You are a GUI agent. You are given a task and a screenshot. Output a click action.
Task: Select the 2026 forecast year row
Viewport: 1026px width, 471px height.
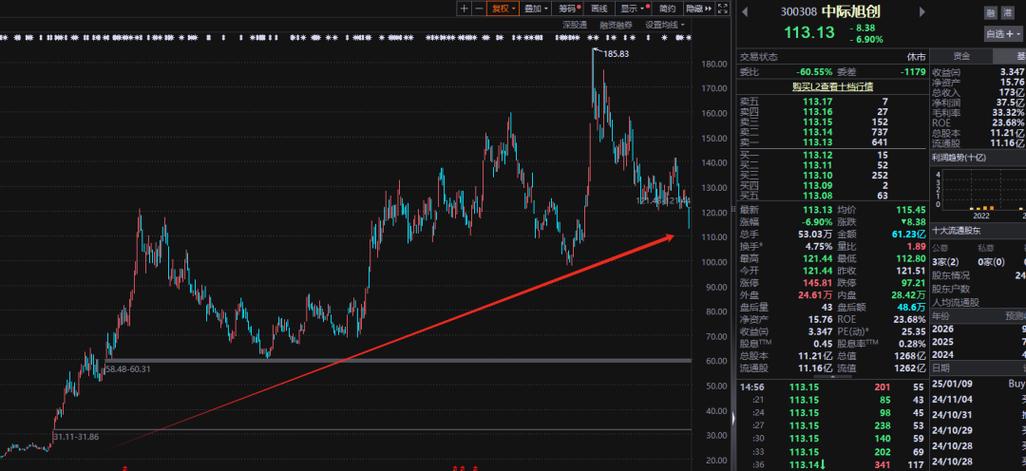978,329
